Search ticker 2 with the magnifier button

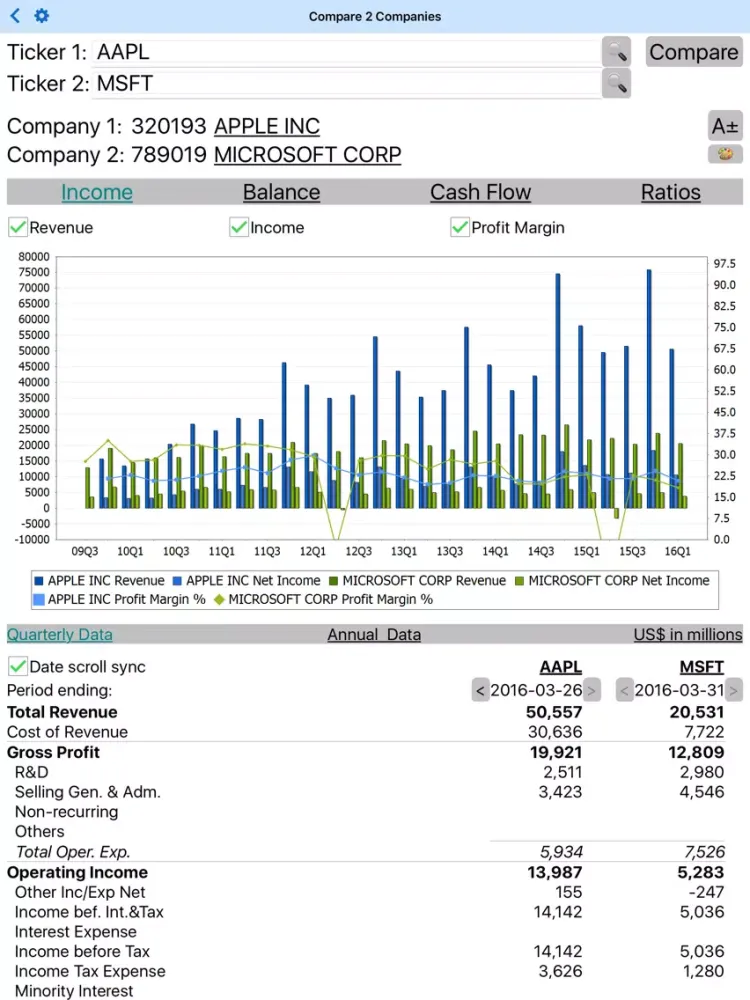pyautogui.click(x=616, y=83)
